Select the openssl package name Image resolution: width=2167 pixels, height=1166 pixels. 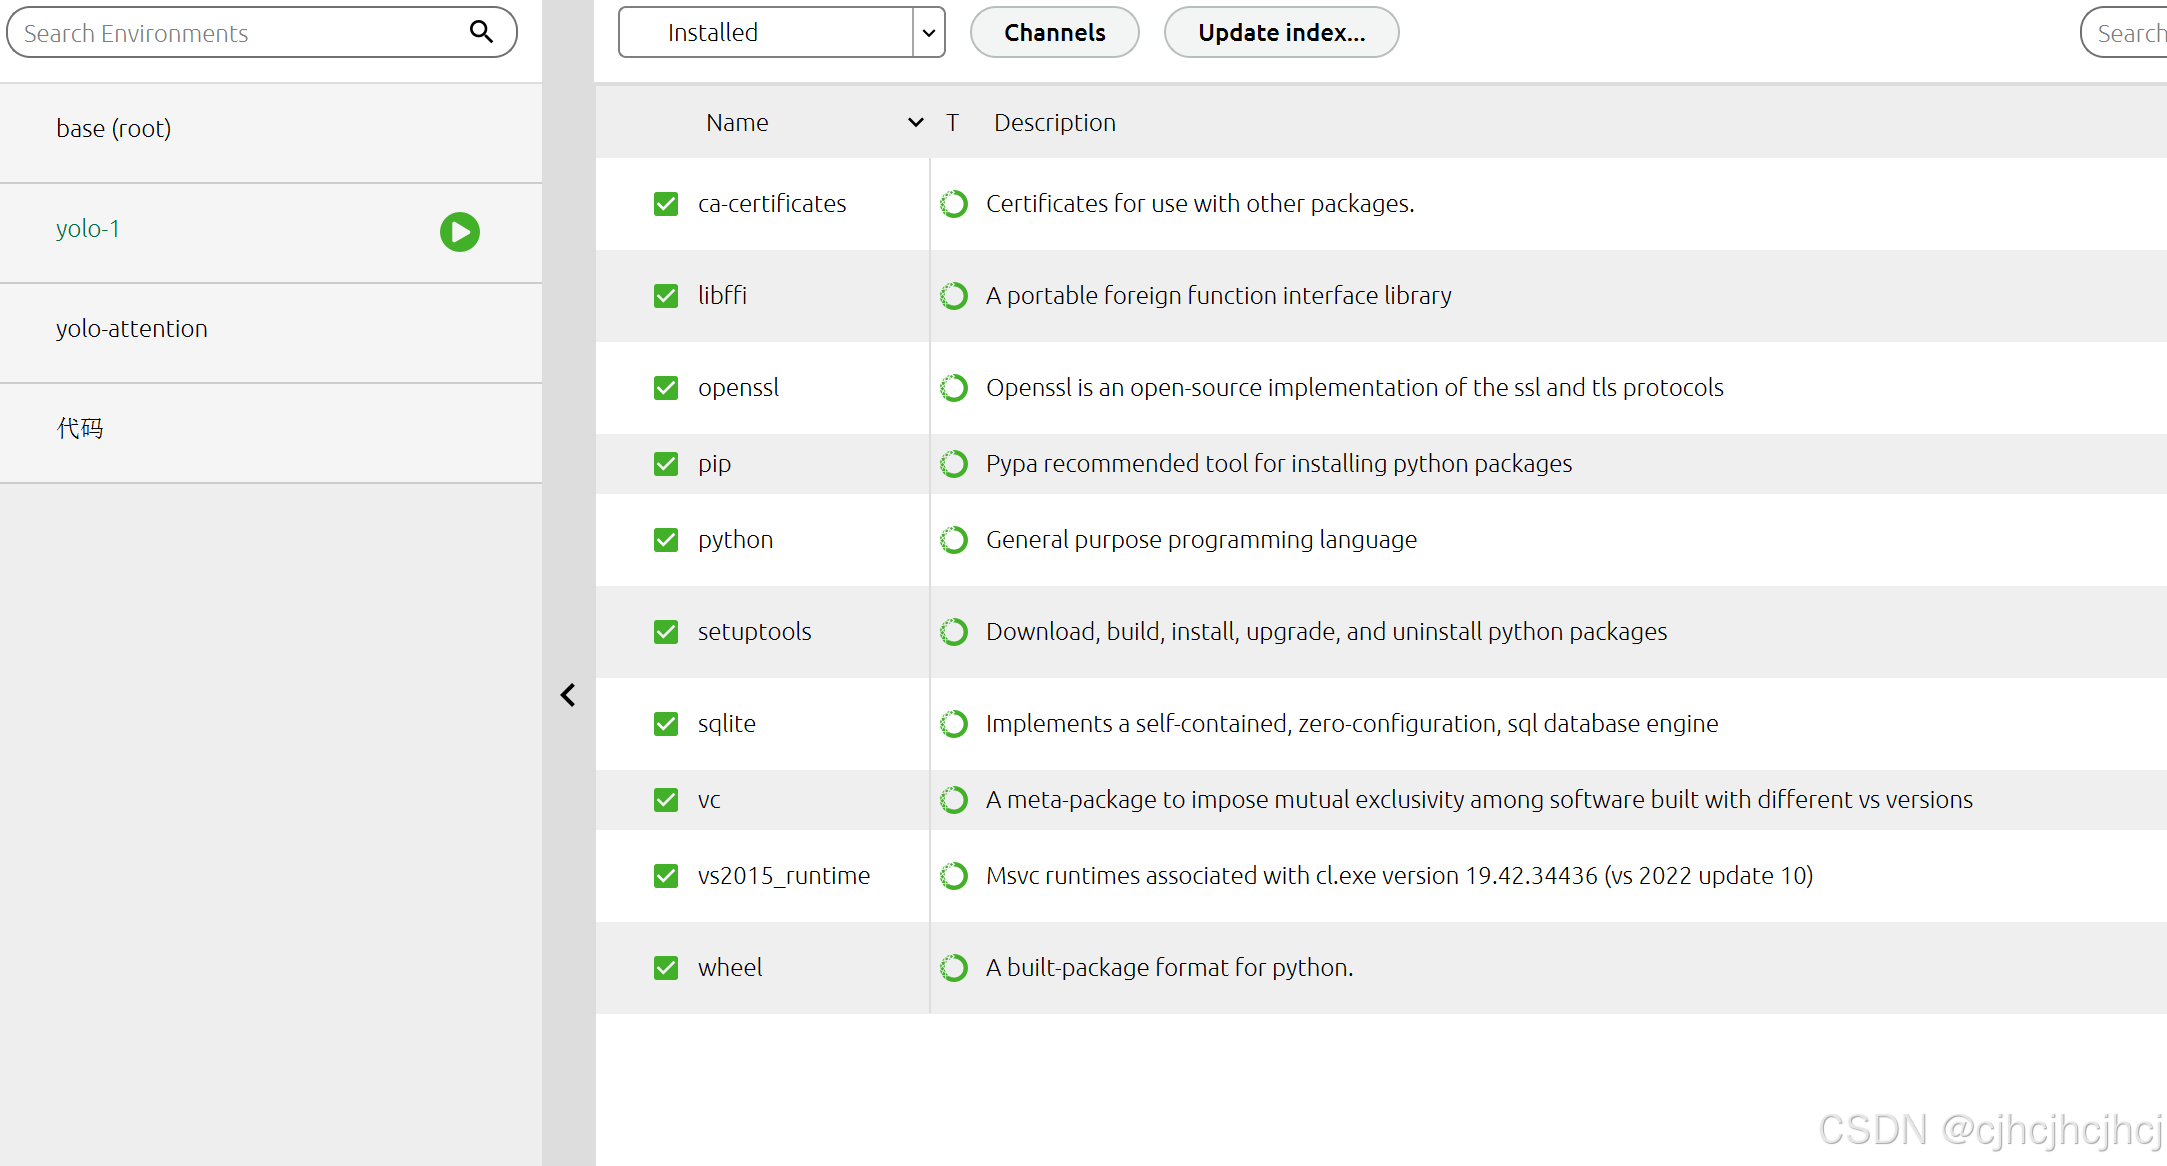tap(738, 388)
